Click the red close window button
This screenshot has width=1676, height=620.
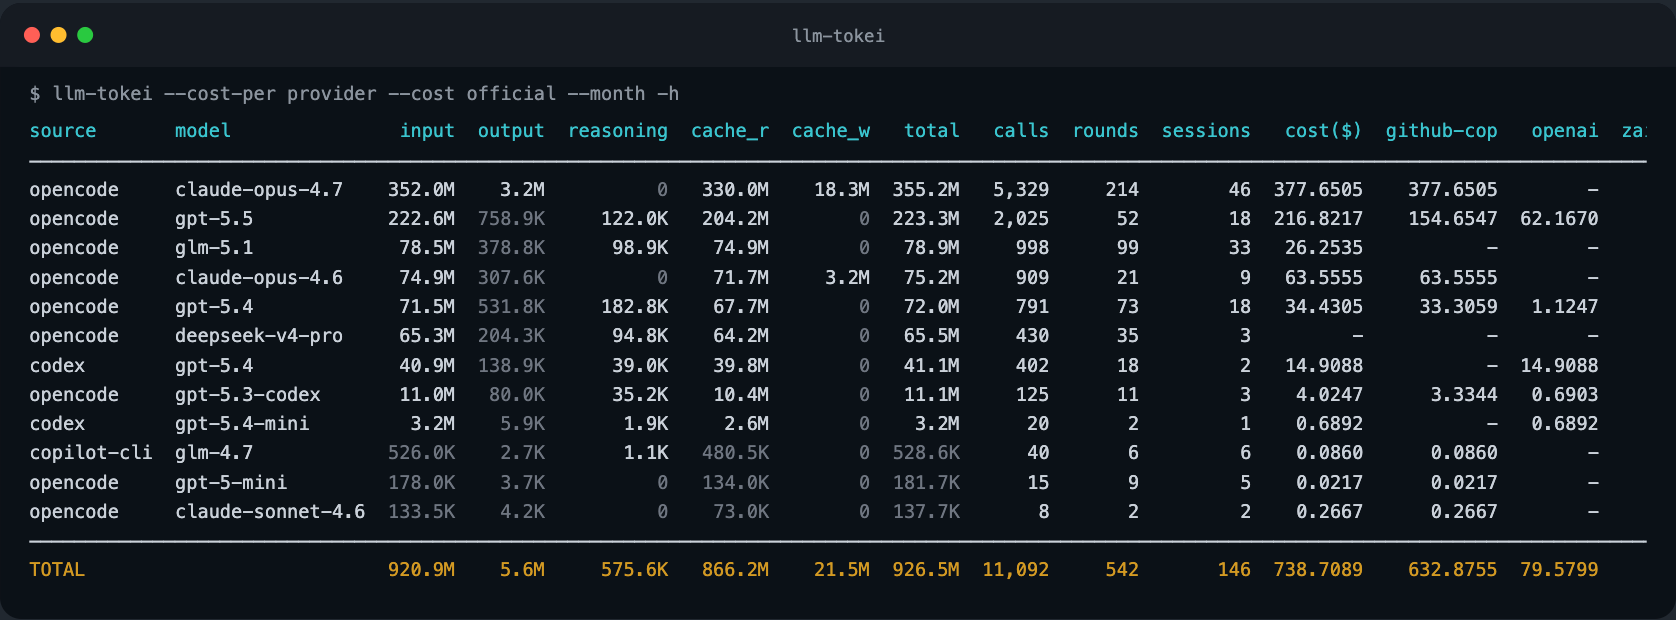pos(32,35)
